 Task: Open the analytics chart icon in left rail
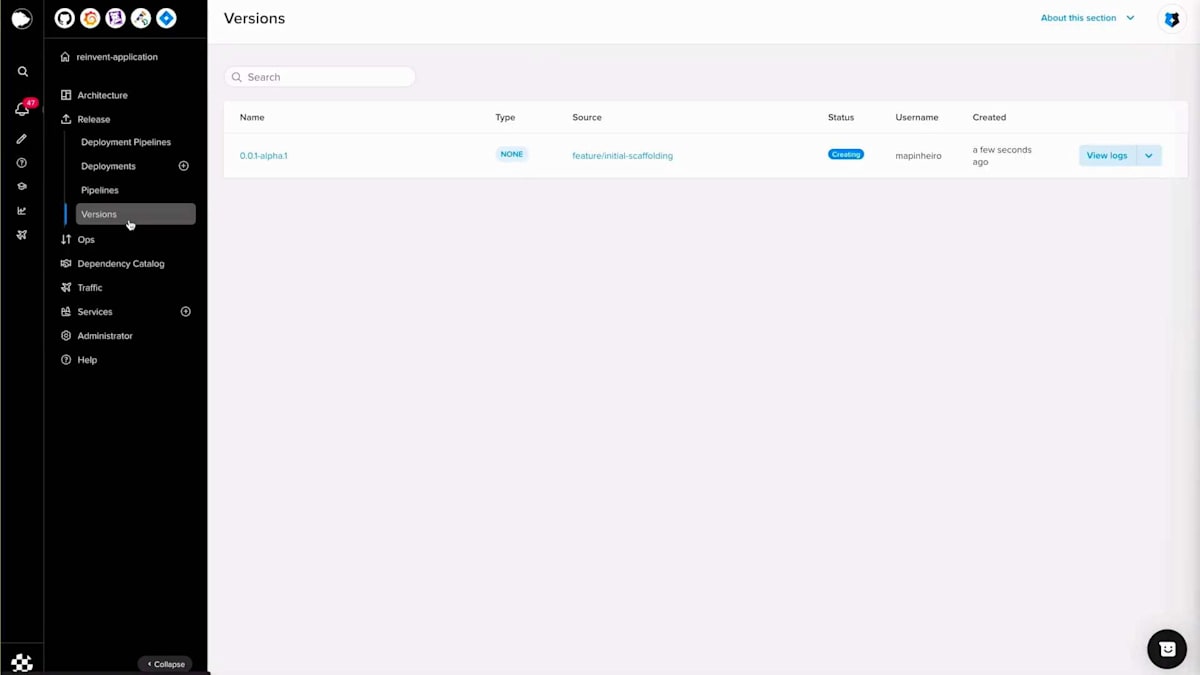click(22, 211)
